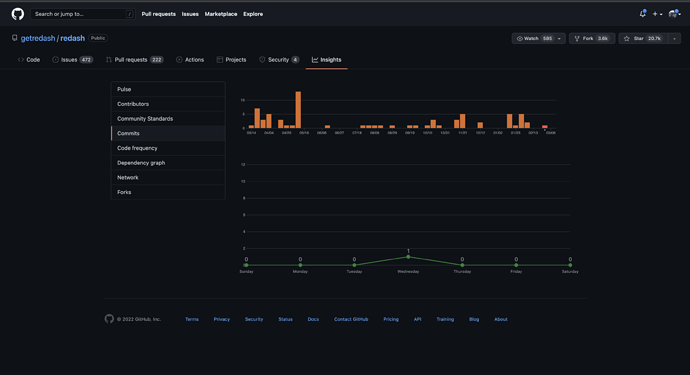
Task: Click the repository icon beside getredash
Action: click(15, 38)
